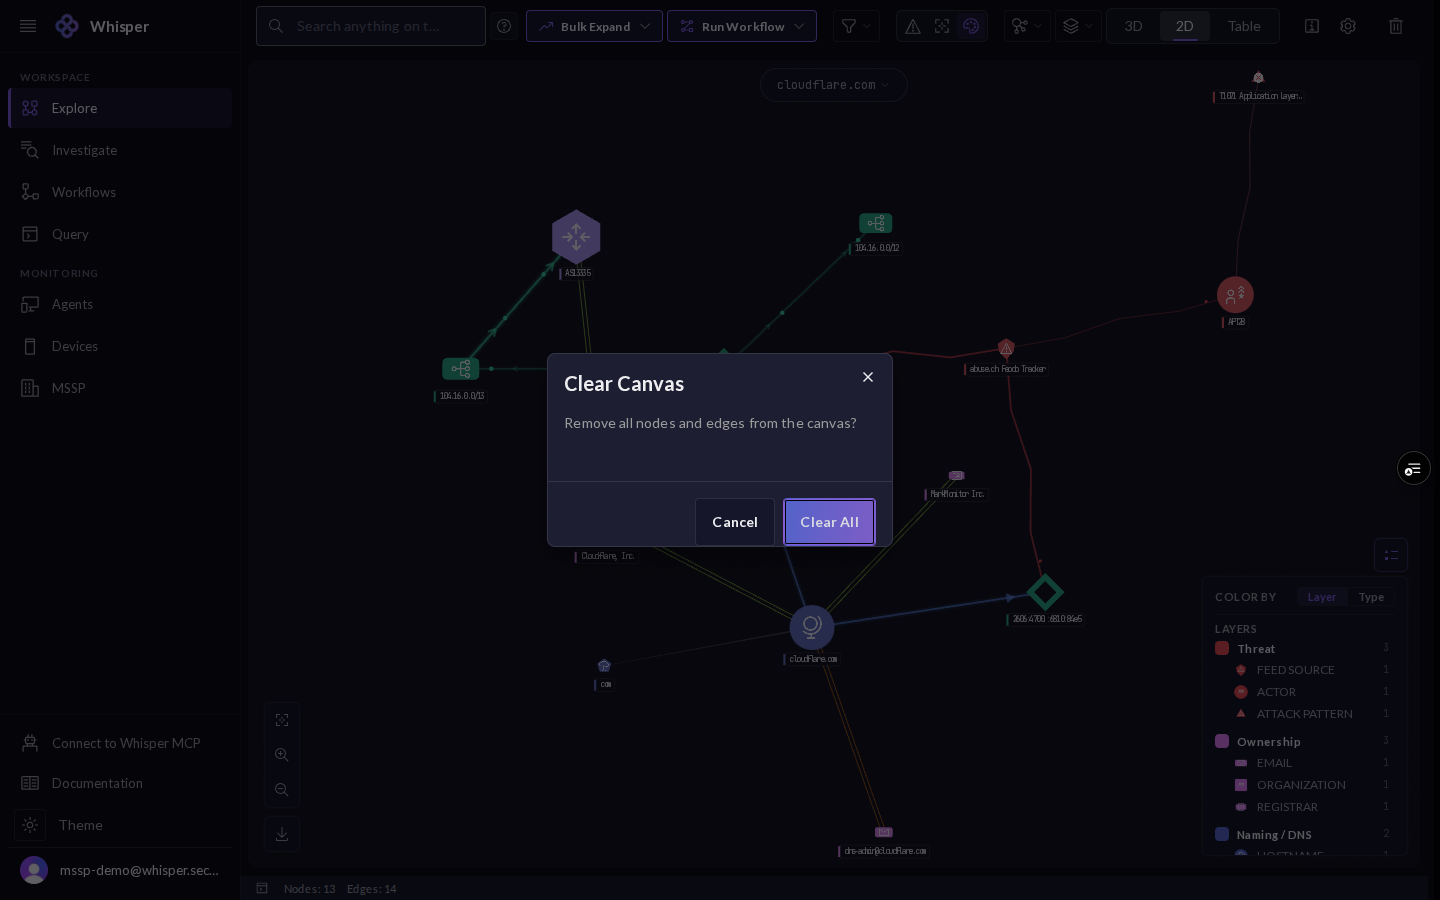Open the filter funnel dropdown
This screenshot has width=1440, height=900.
click(x=855, y=26)
